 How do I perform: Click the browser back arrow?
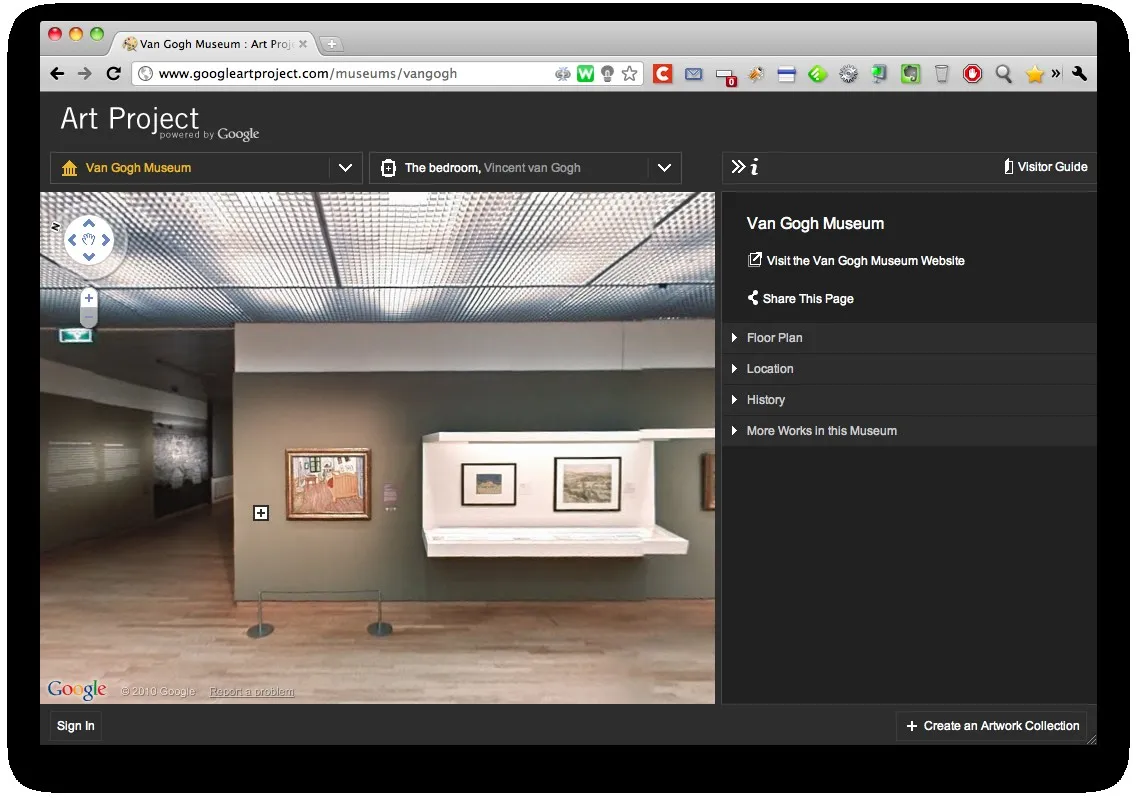(57, 73)
